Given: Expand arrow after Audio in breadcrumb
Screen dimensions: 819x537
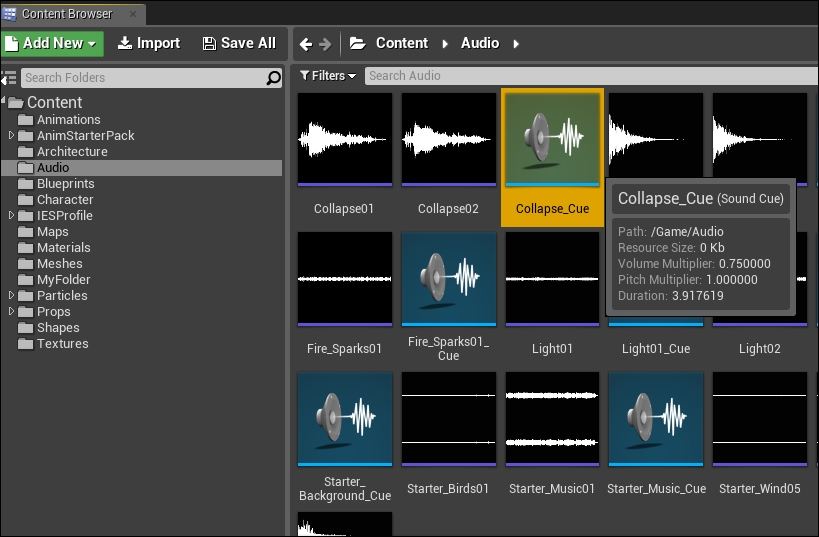Looking at the screenshot, I should point(516,44).
